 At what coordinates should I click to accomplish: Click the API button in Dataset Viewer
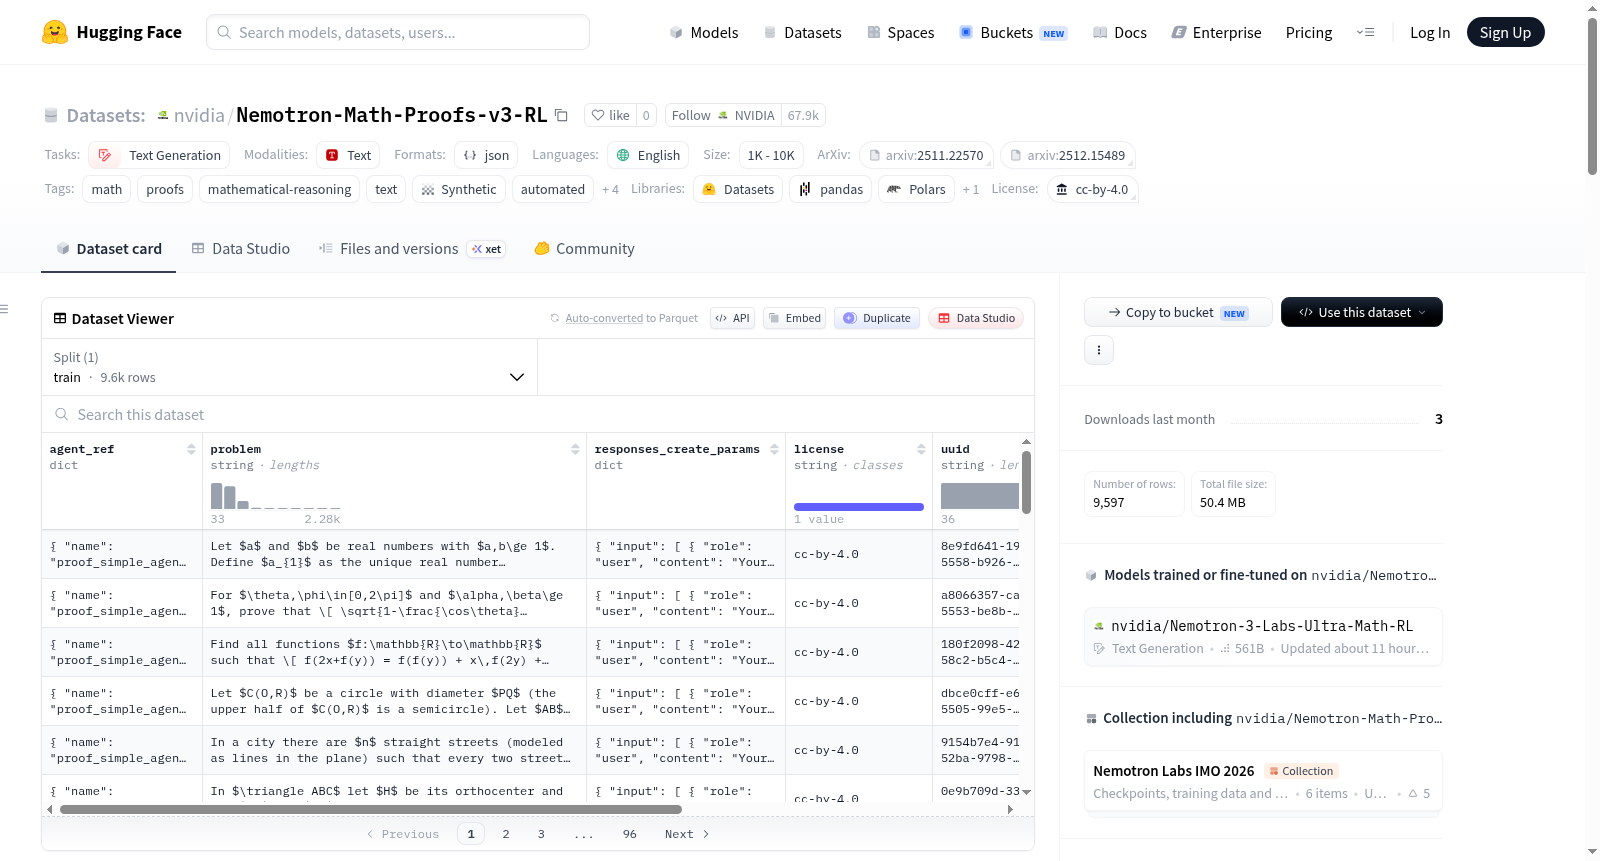(732, 318)
